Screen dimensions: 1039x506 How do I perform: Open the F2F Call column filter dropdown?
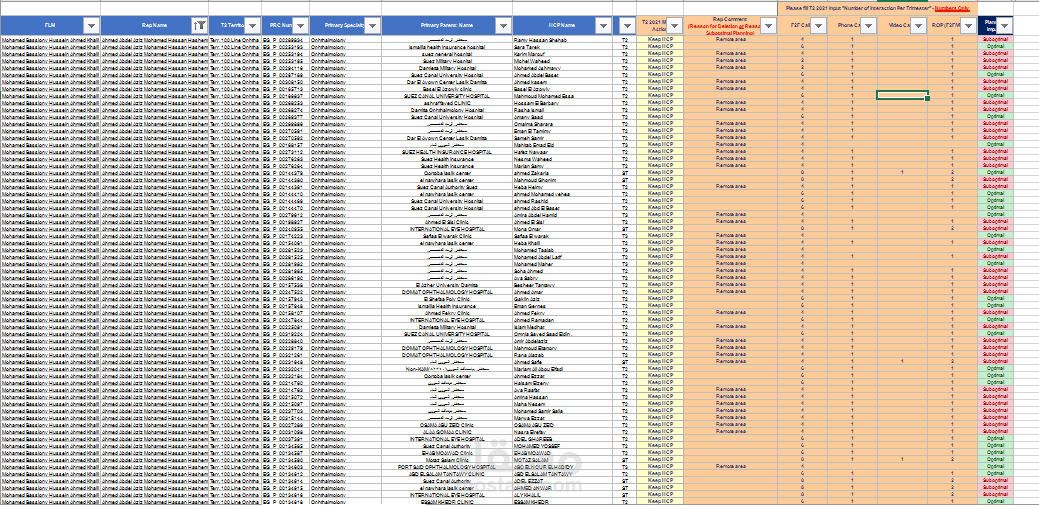818,26
